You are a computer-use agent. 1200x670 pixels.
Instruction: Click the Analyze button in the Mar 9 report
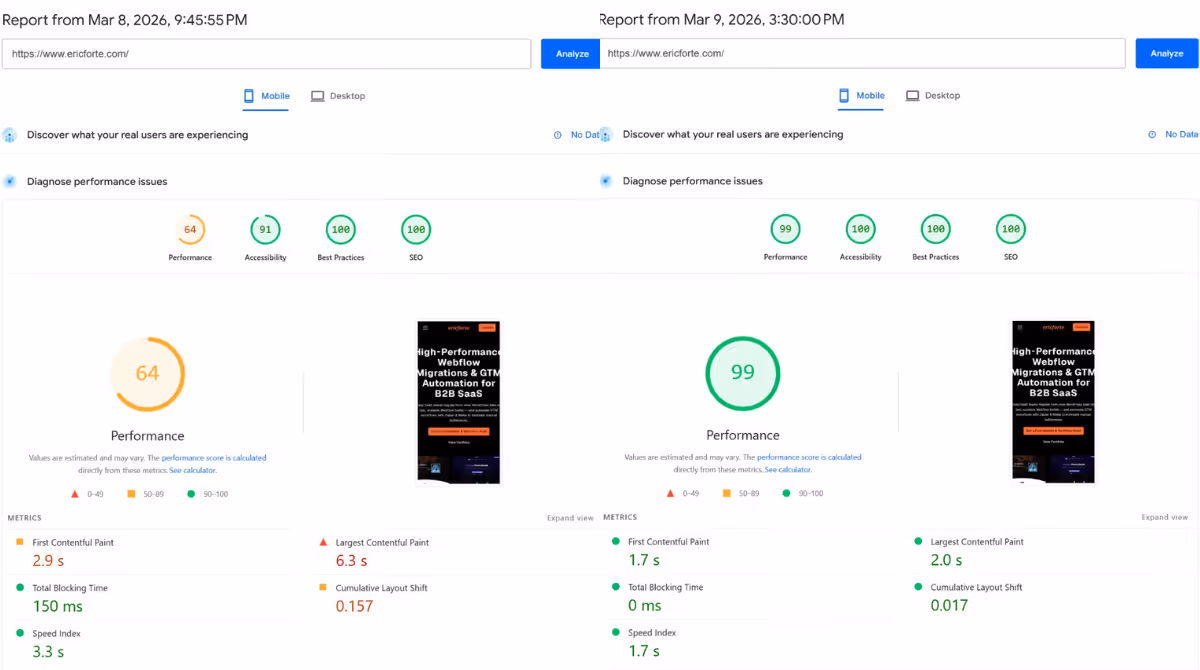(1166, 53)
